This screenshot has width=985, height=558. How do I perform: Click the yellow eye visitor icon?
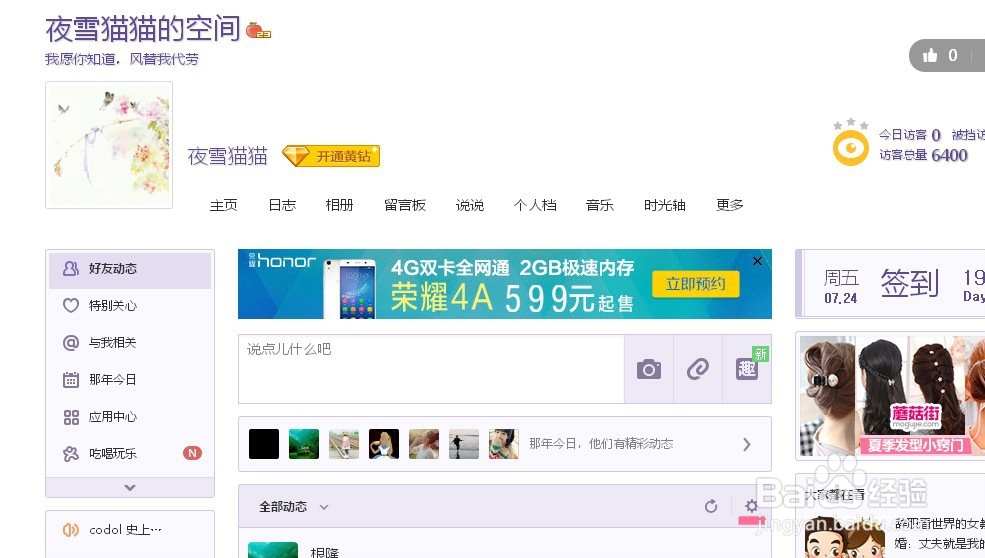tap(851, 148)
